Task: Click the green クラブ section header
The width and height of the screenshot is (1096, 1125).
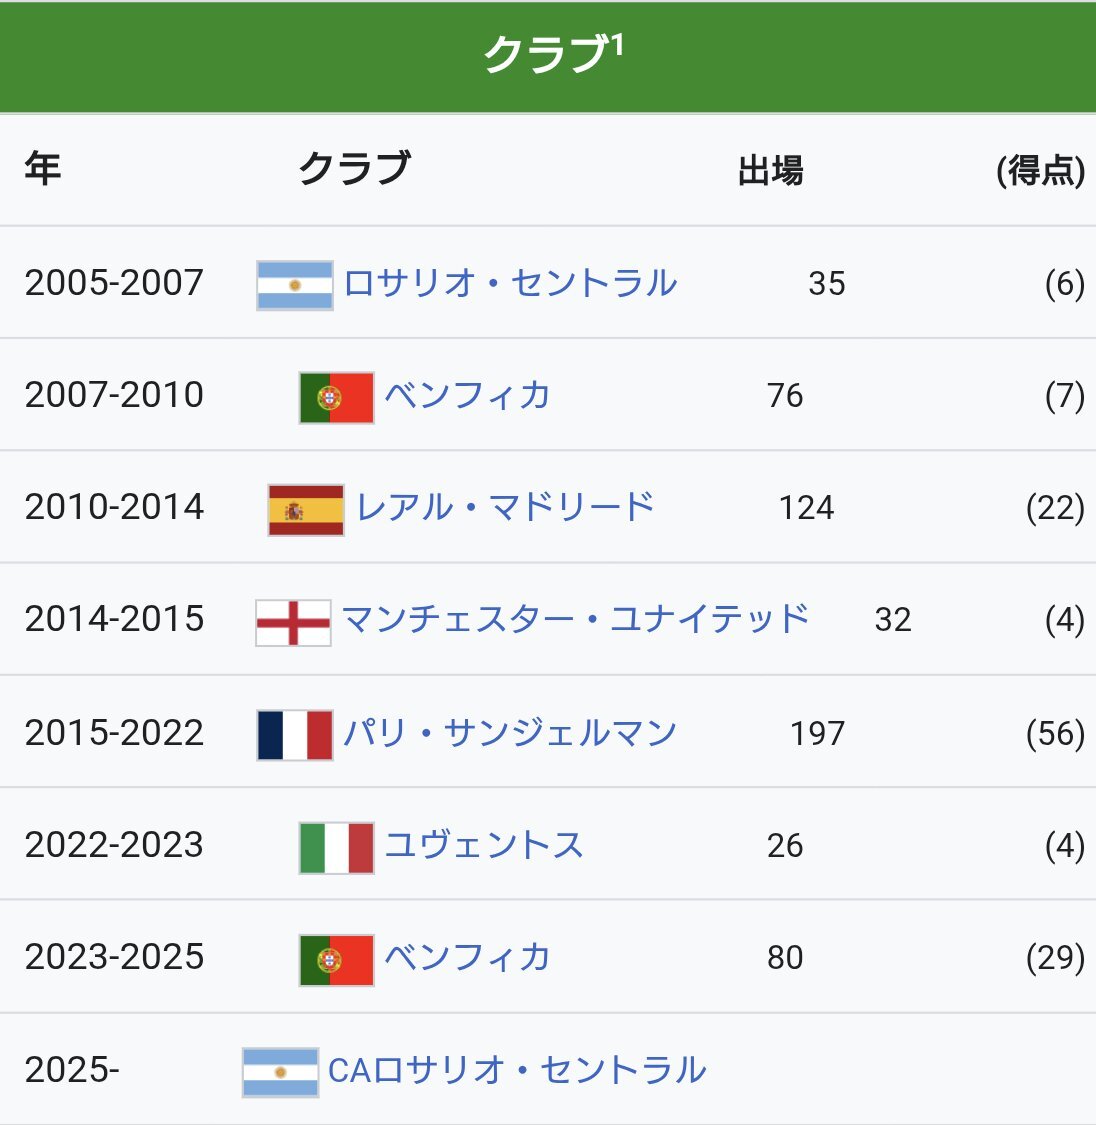Action: coord(548,57)
